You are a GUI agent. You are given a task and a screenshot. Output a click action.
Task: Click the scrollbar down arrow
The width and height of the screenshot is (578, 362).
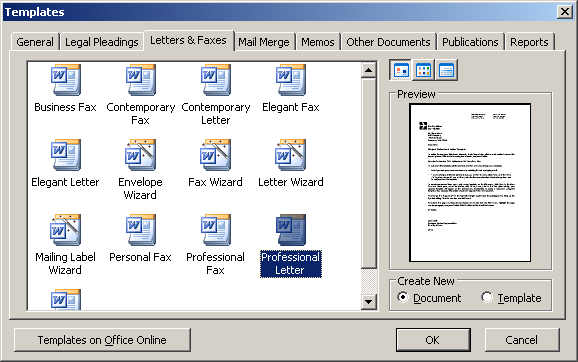coord(368,302)
